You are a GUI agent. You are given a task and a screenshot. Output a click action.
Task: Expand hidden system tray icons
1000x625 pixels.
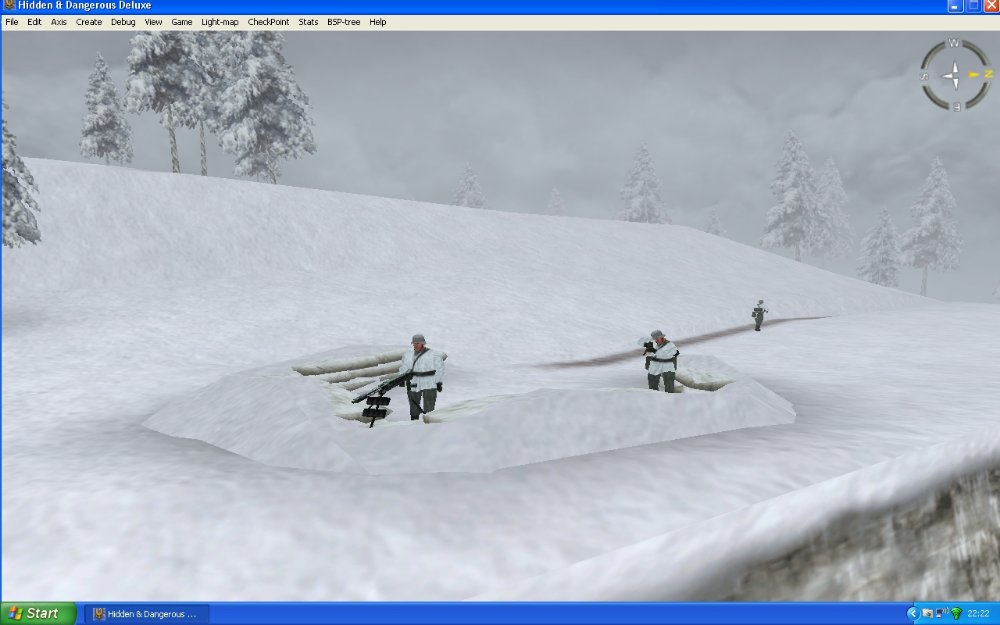(x=912, y=613)
